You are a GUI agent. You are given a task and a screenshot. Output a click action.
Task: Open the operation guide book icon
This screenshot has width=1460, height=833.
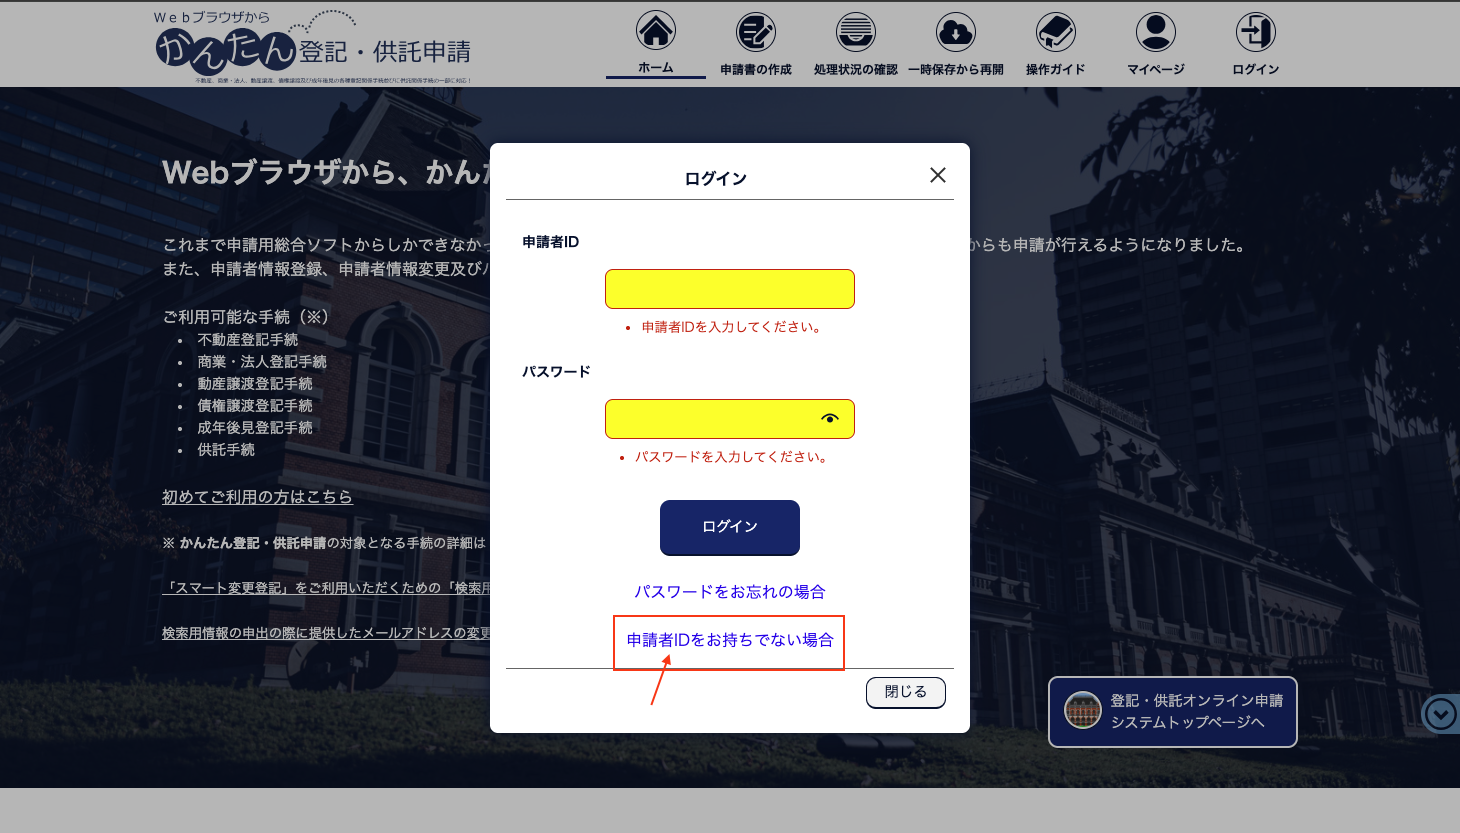tap(1056, 32)
